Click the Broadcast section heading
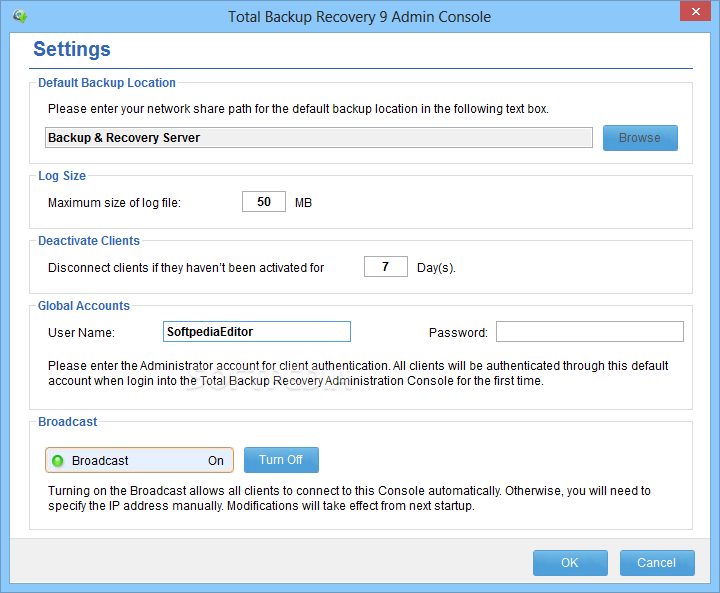The height and width of the screenshot is (593, 720). click(x=68, y=422)
